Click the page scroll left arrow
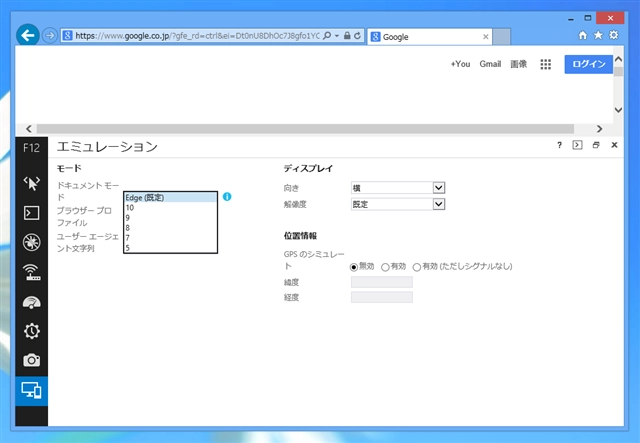The height and width of the screenshot is (443, 640). coord(29,129)
